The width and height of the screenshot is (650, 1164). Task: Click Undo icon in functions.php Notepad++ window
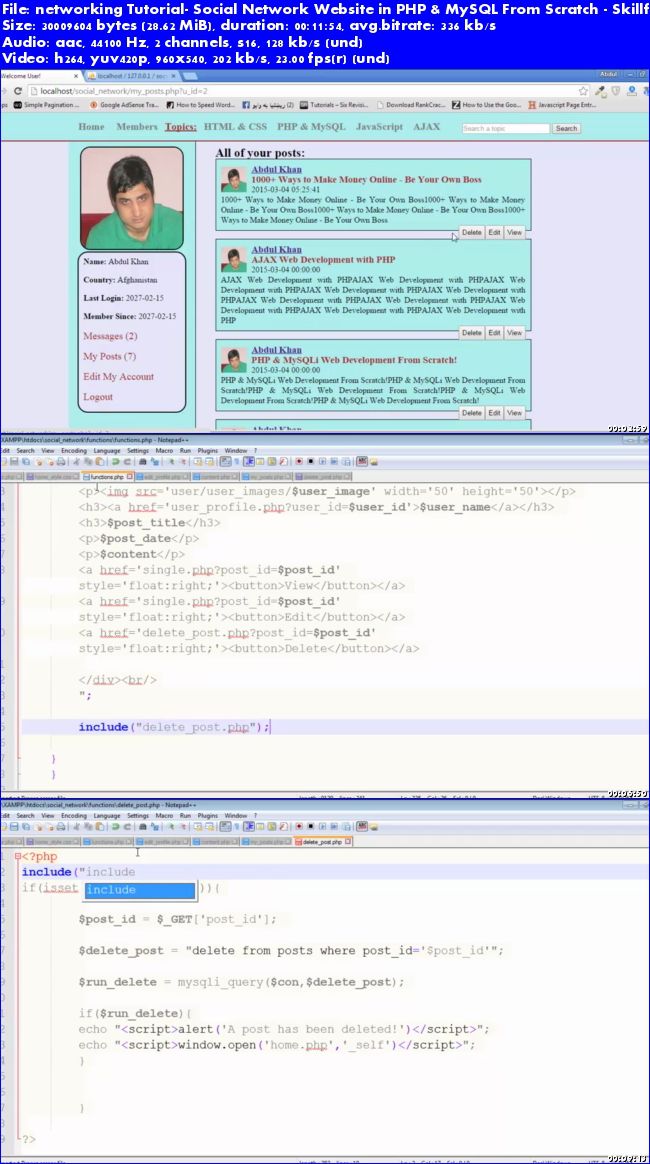[114, 461]
